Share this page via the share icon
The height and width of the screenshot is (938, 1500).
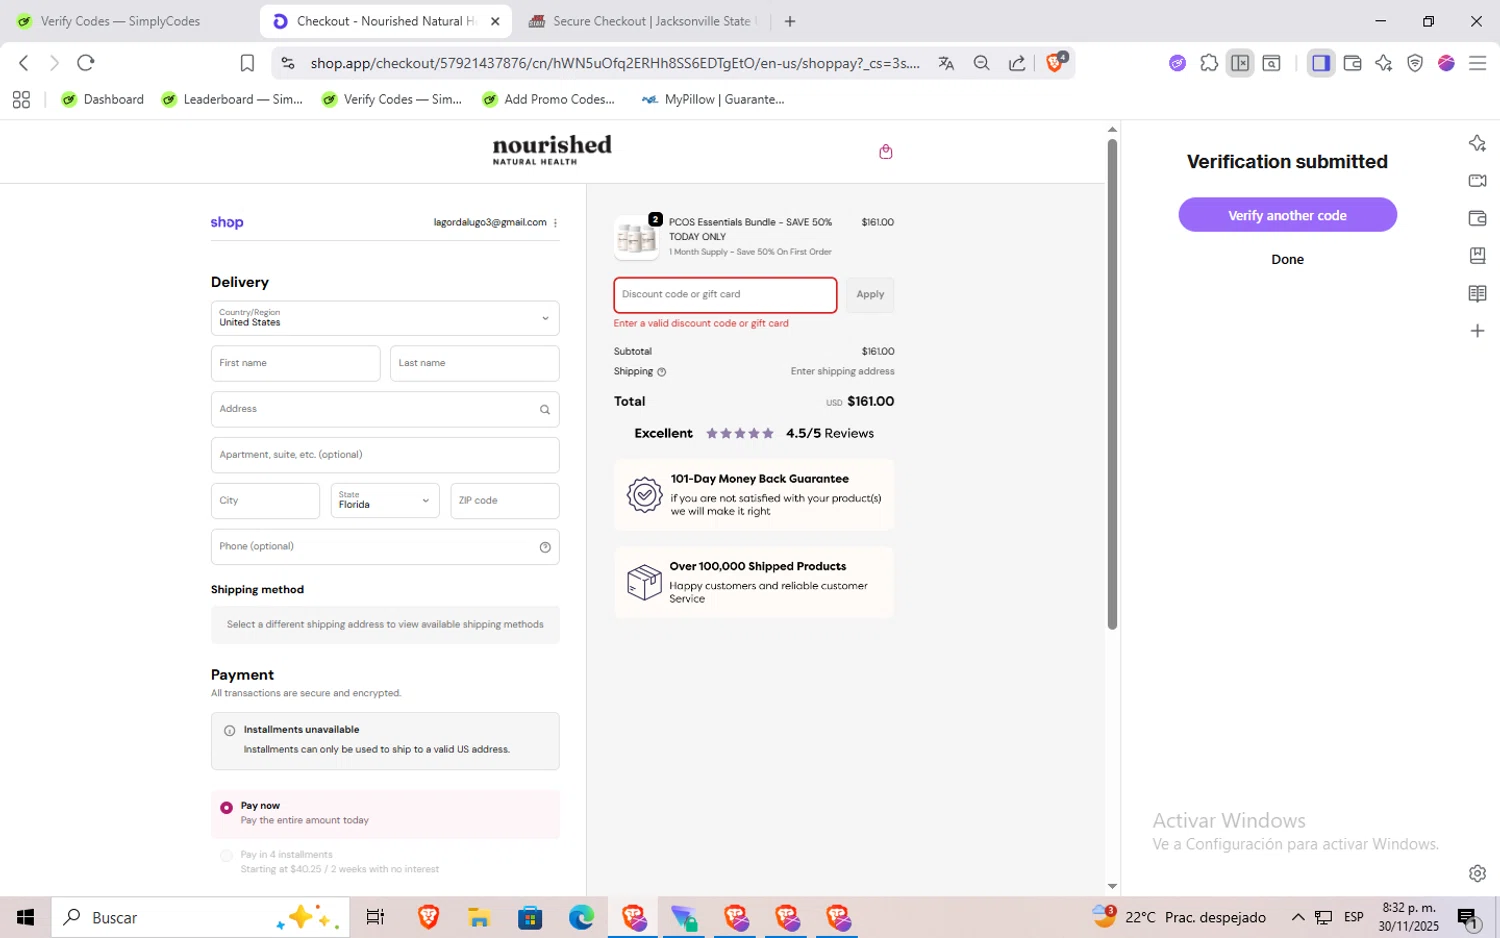coord(1017,63)
